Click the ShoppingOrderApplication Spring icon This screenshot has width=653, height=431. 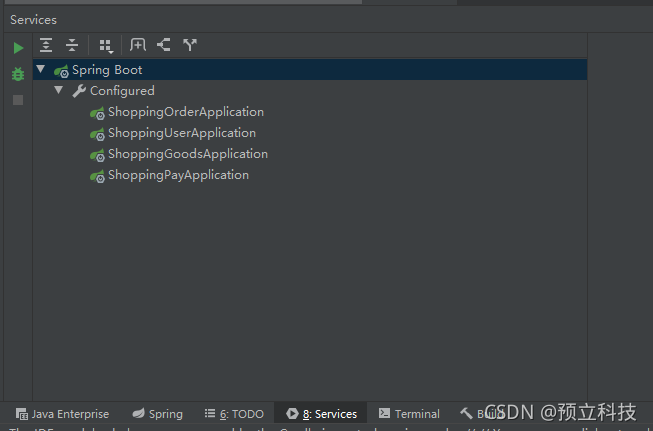coord(97,113)
